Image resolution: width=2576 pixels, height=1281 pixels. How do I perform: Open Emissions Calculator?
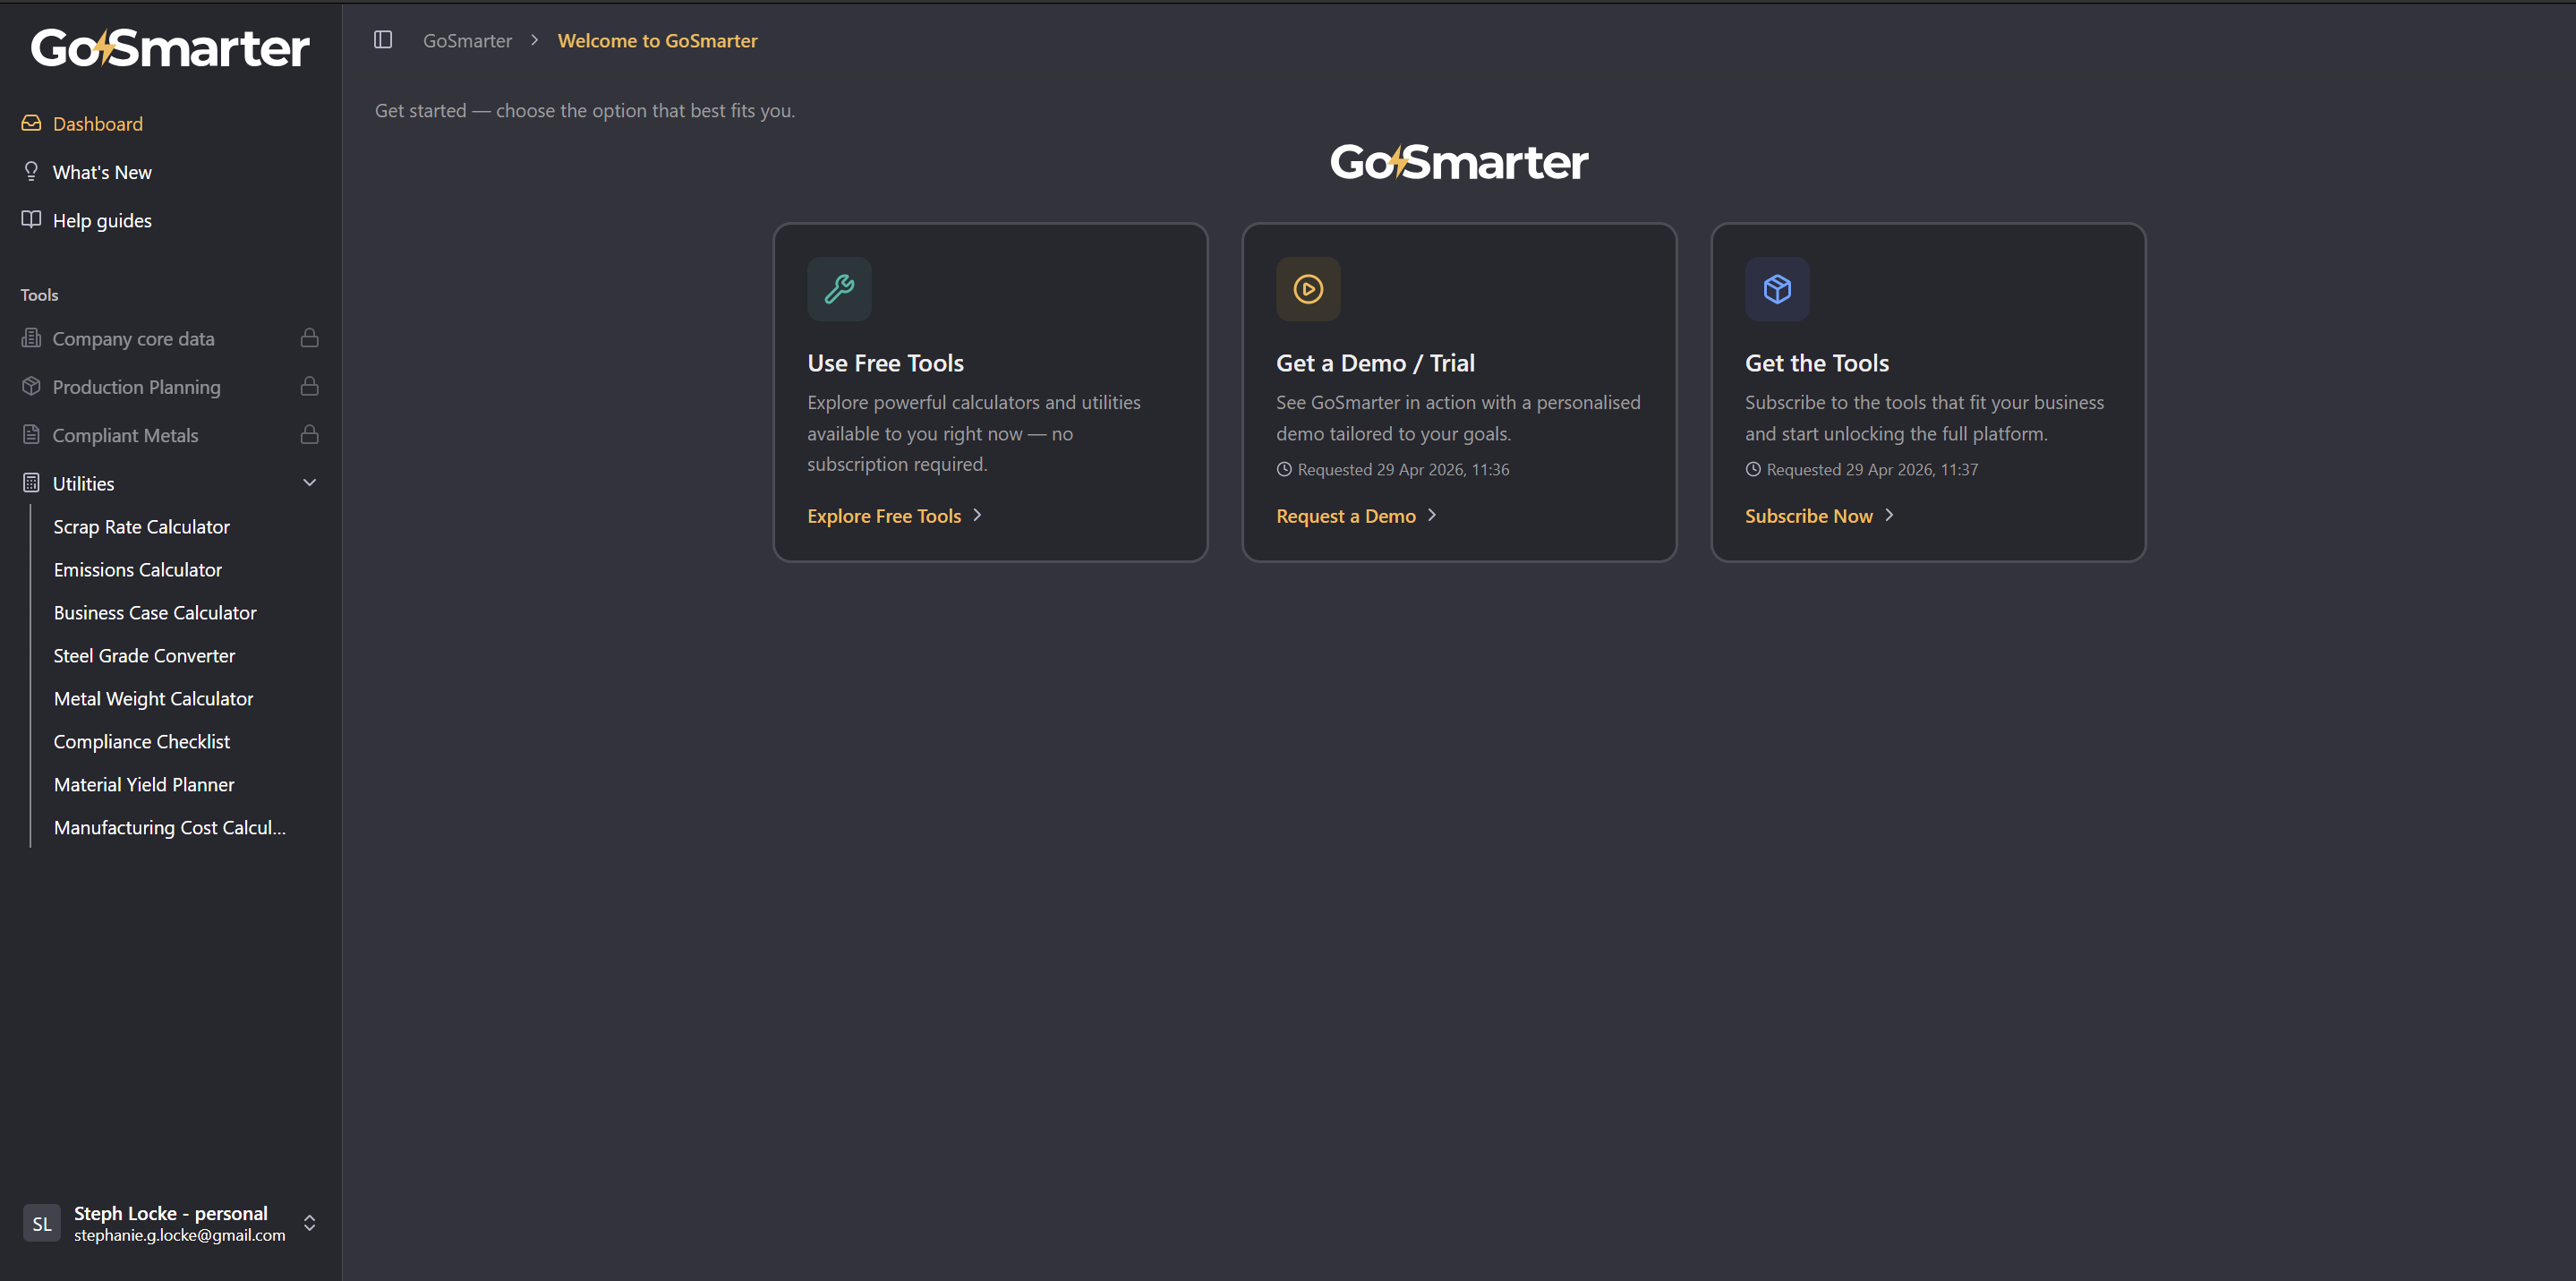(137, 569)
